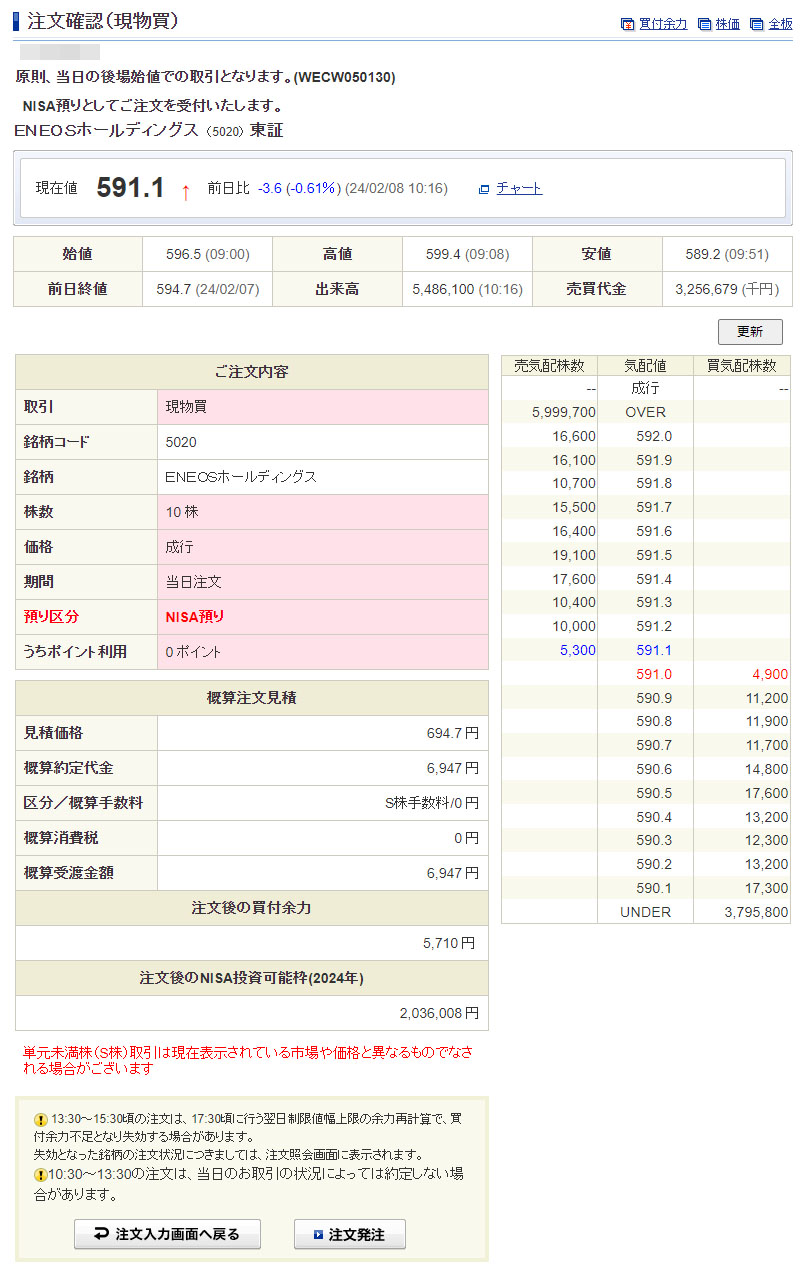Open the 買付余力 link at top right
The image size is (805, 1276).
tap(663, 24)
